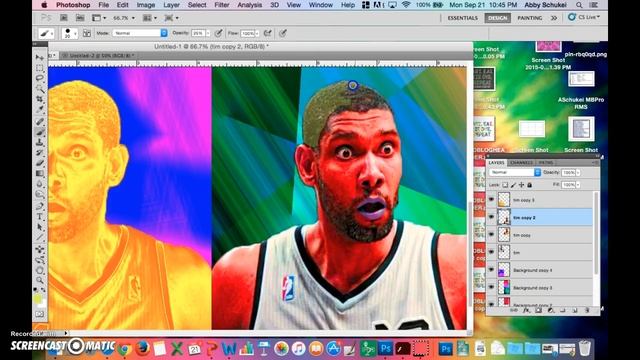Hide the Background copy 3 layer
The width and height of the screenshot is (640, 360).
[x=491, y=287]
